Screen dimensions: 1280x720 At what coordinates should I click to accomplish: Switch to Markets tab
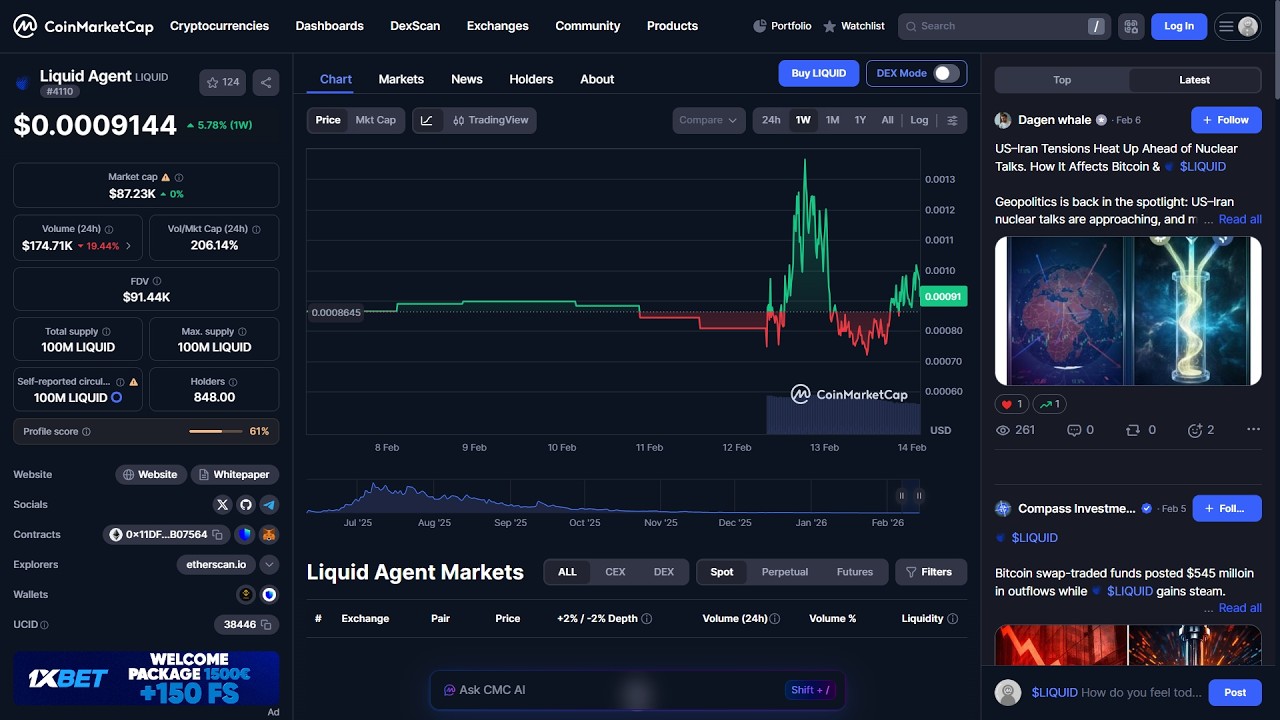[401, 79]
